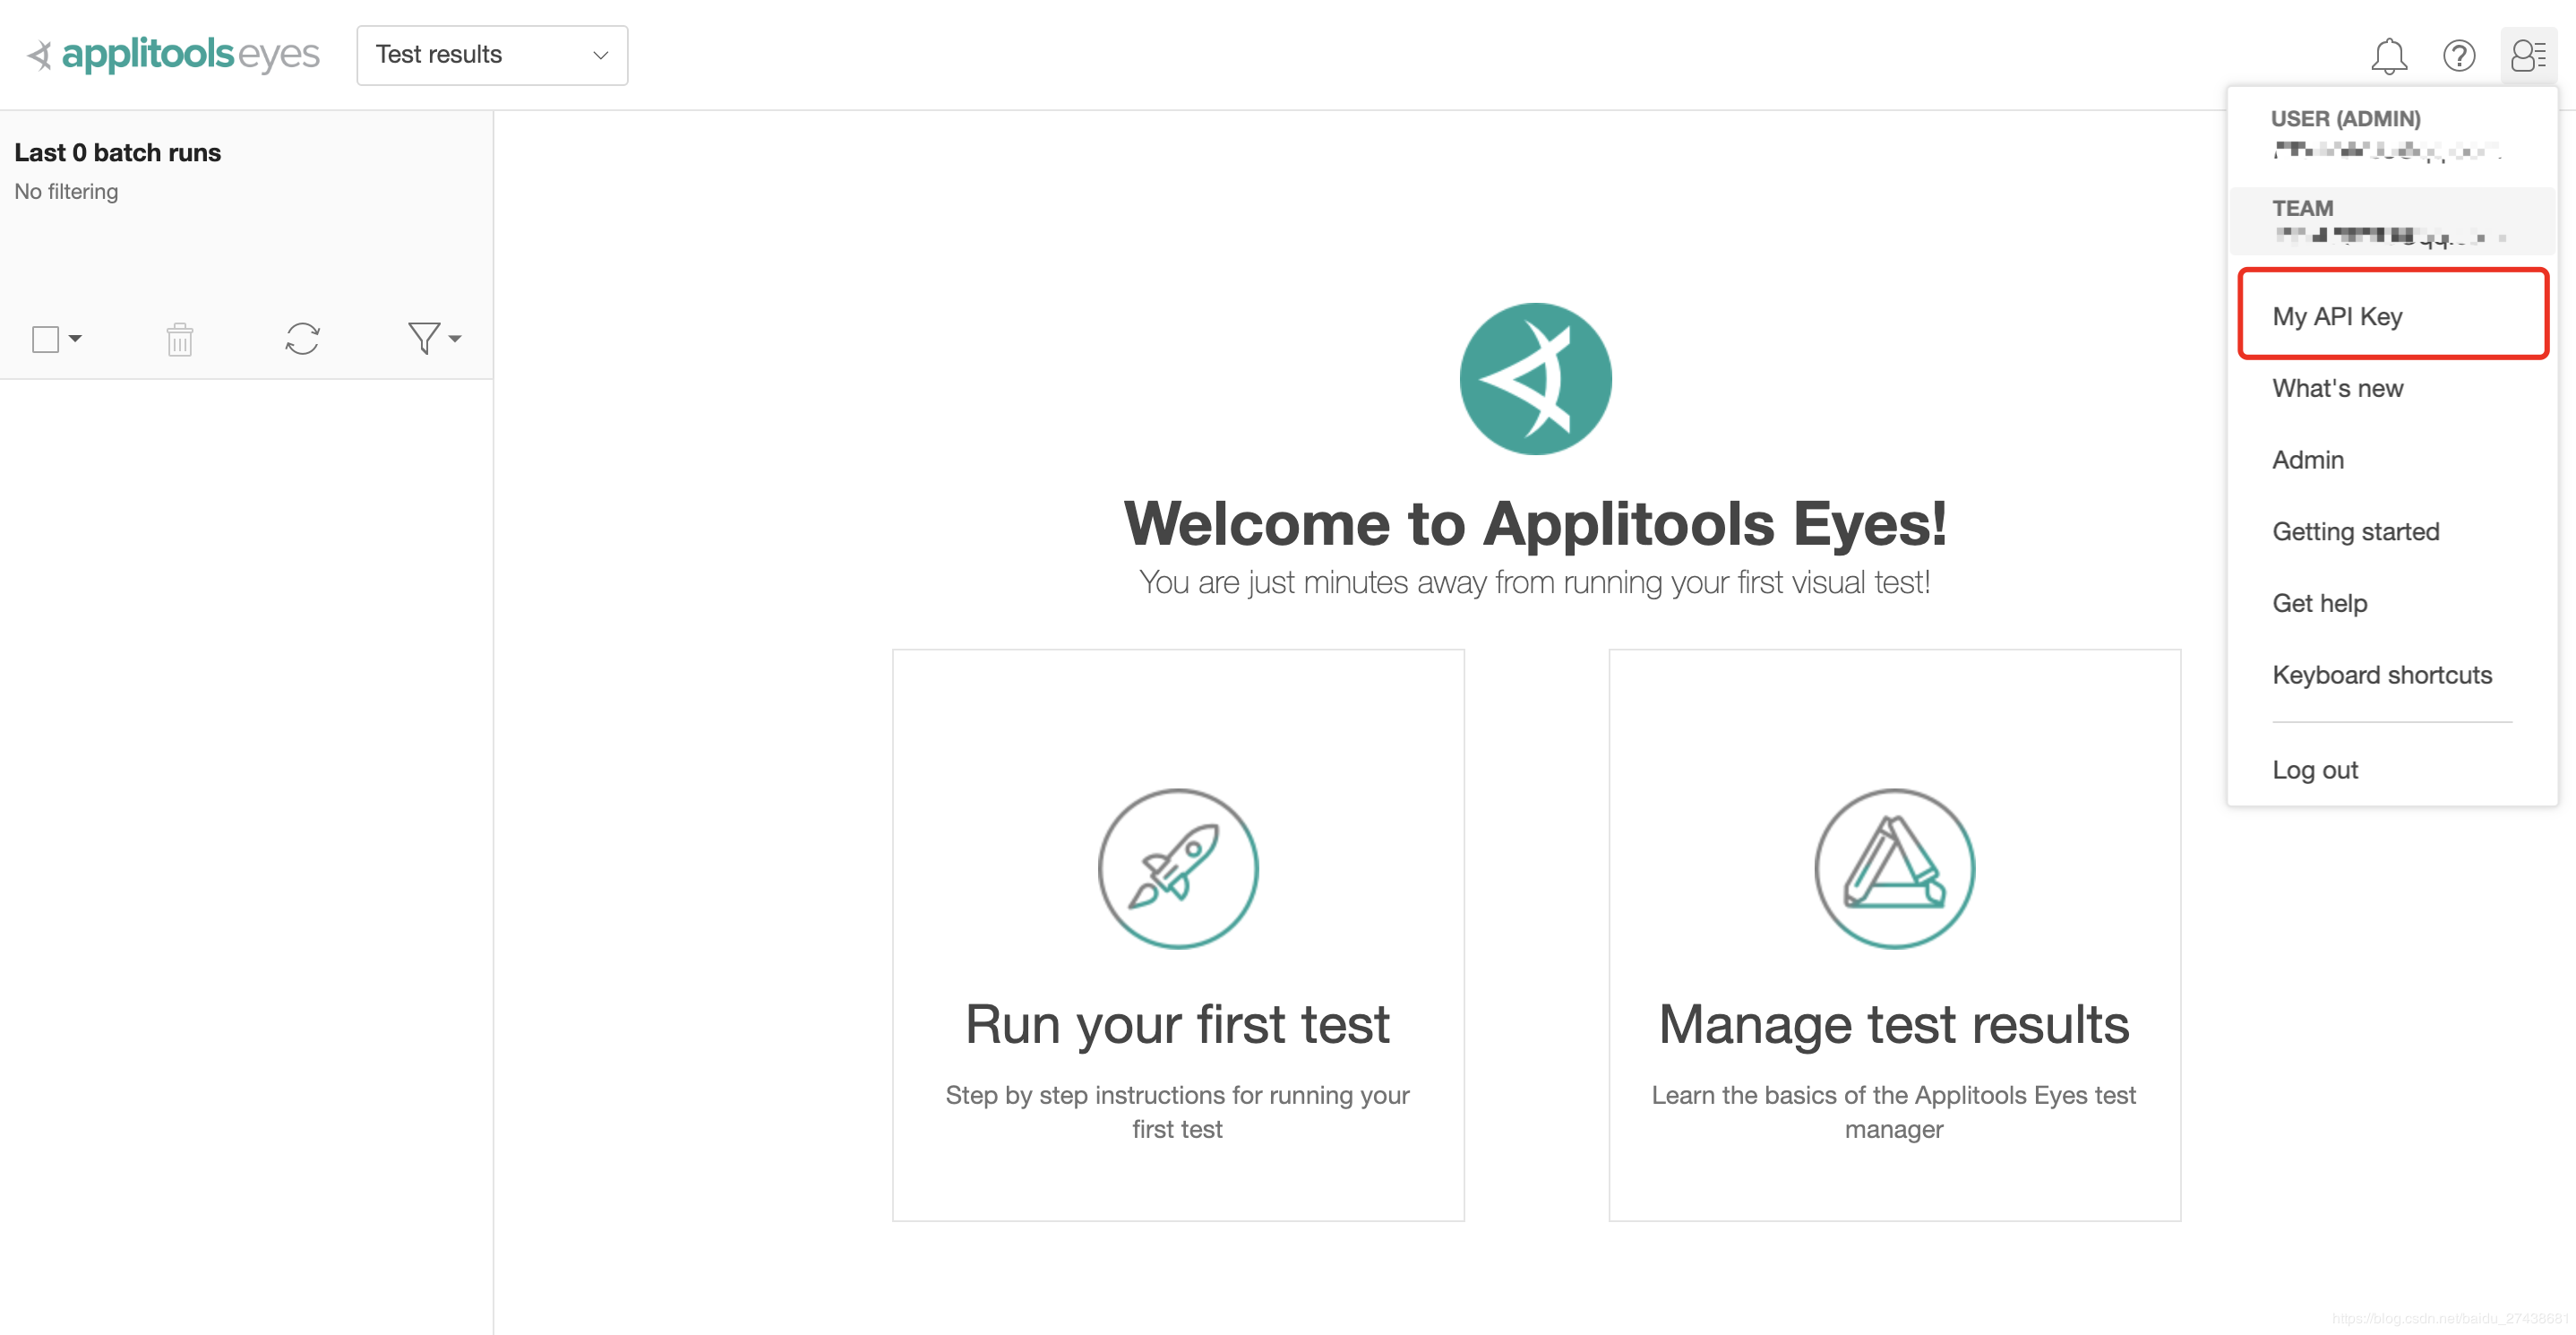Open the Test results view dropdown
The width and height of the screenshot is (2576, 1335).
click(x=492, y=55)
